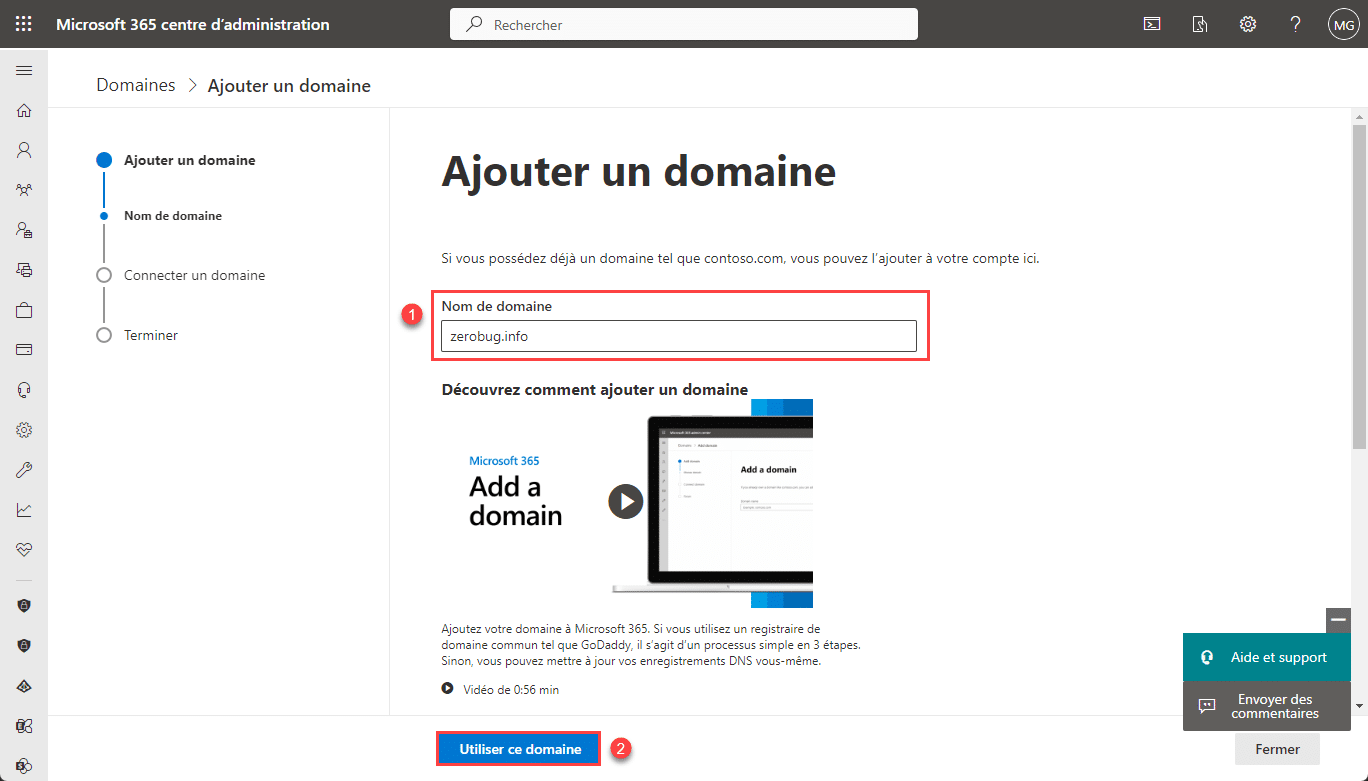This screenshot has width=1368, height=781.
Task: Click Utiliser ce domaine button
Action: pos(520,749)
